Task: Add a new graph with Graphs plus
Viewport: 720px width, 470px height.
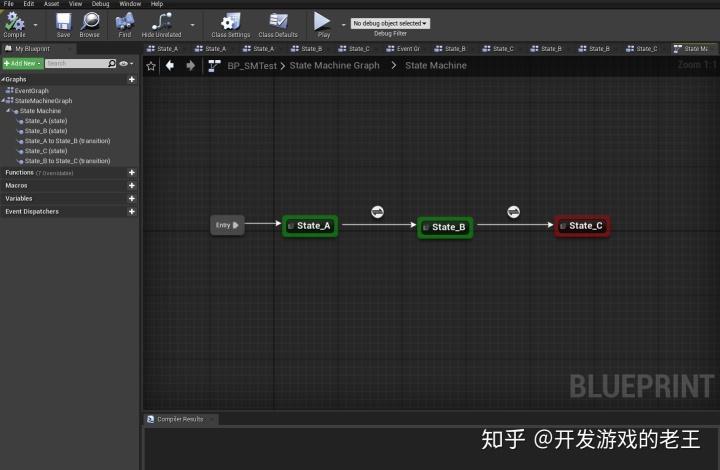Action: click(132, 79)
